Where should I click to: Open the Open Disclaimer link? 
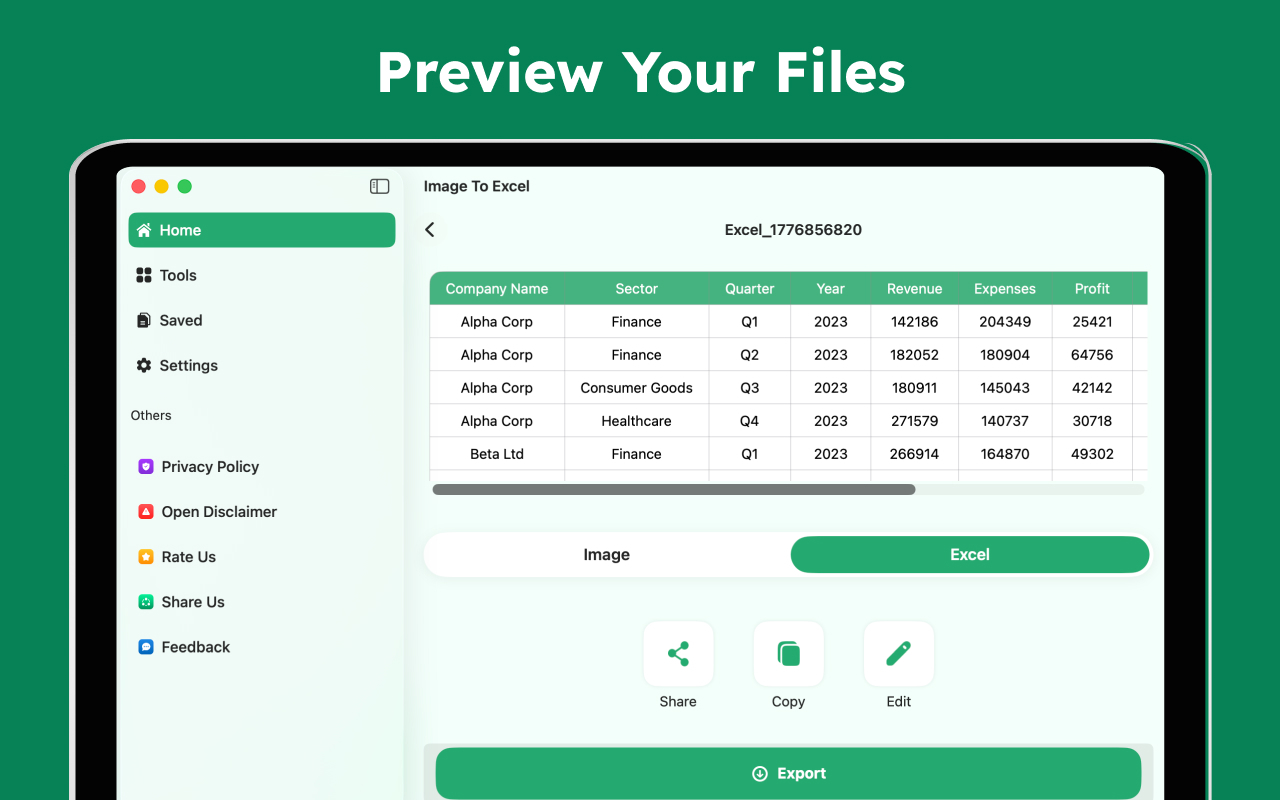[x=219, y=511]
